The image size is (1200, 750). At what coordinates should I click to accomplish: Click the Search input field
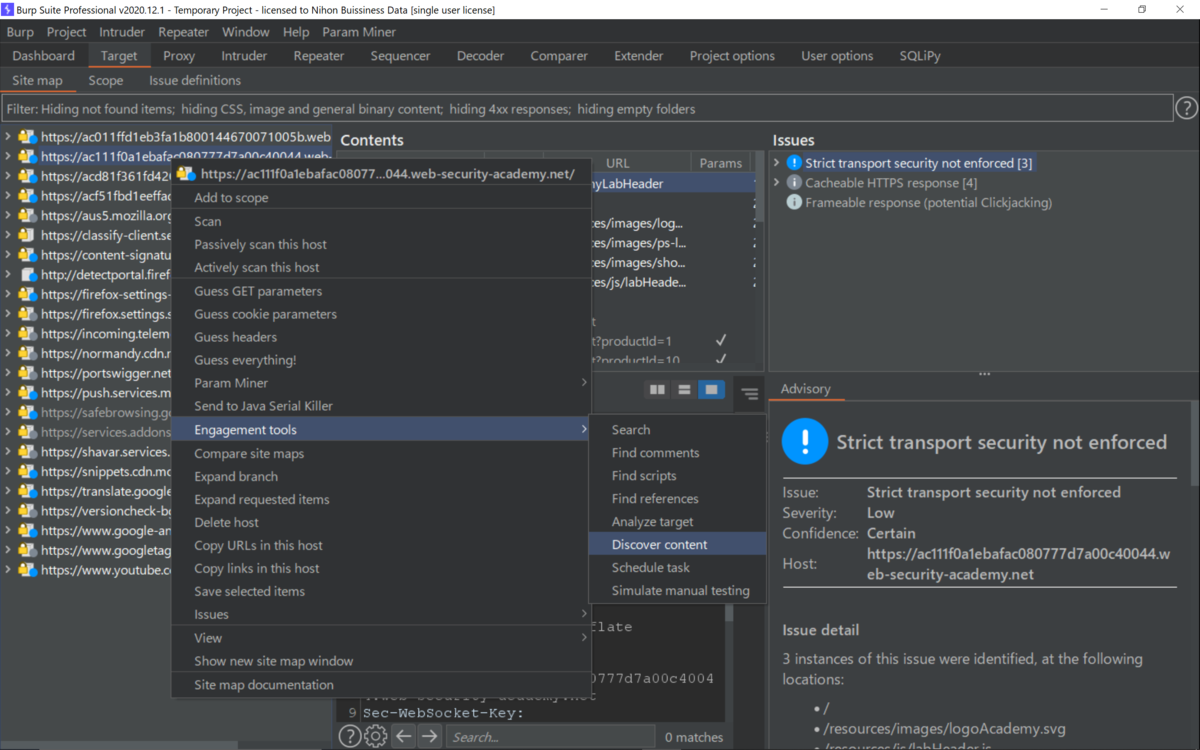[x=551, y=736]
